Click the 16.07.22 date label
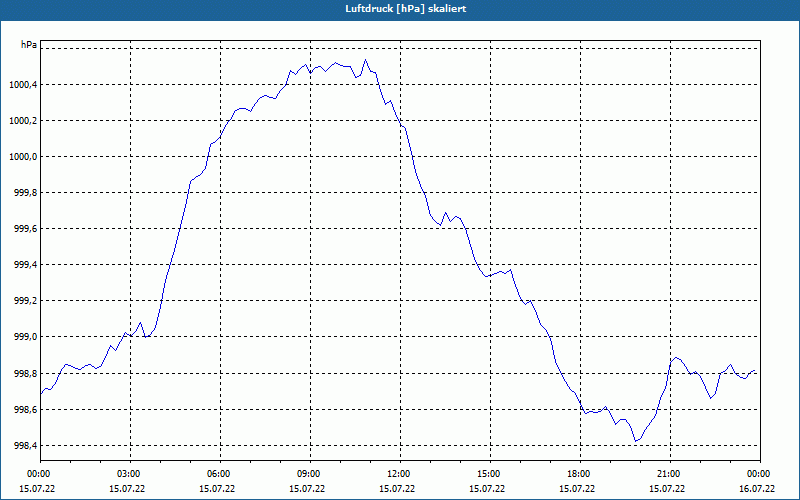The height and width of the screenshot is (500, 800). (x=757, y=489)
